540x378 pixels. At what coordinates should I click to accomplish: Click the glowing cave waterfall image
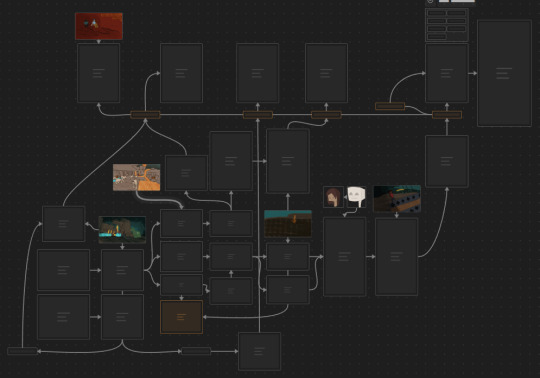[x=122, y=230]
